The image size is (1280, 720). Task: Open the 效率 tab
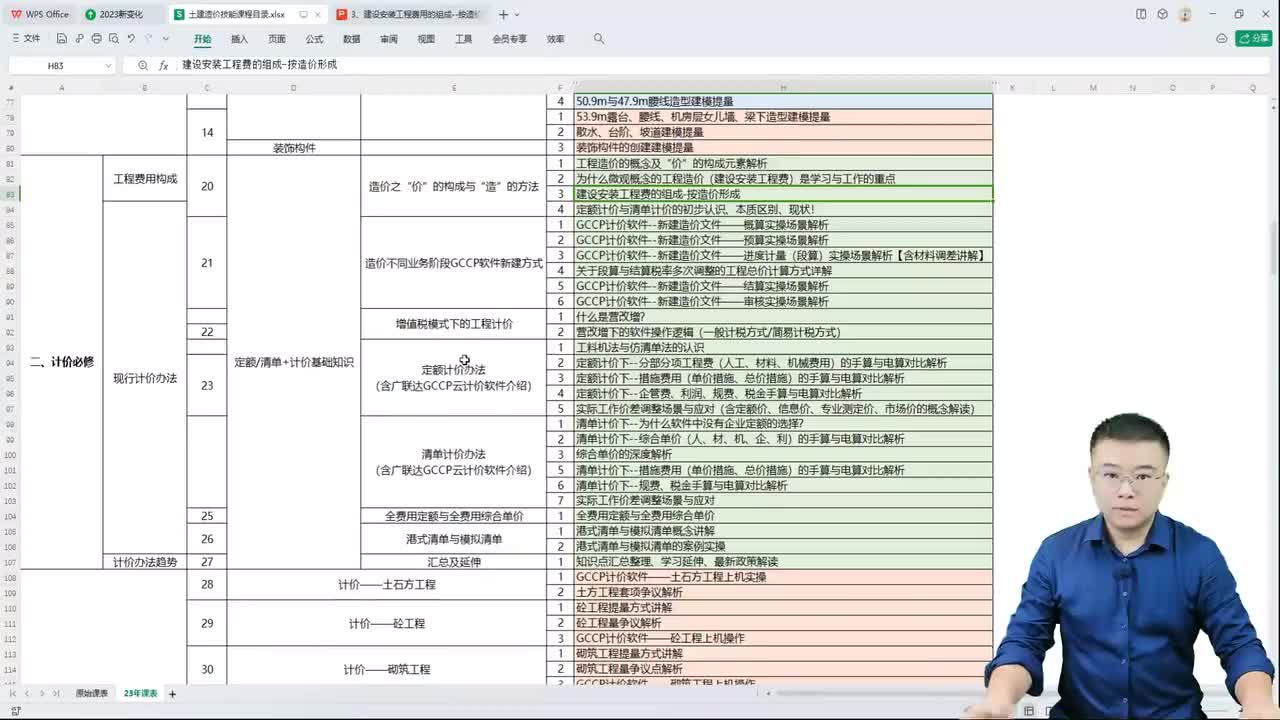pyautogui.click(x=555, y=39)
